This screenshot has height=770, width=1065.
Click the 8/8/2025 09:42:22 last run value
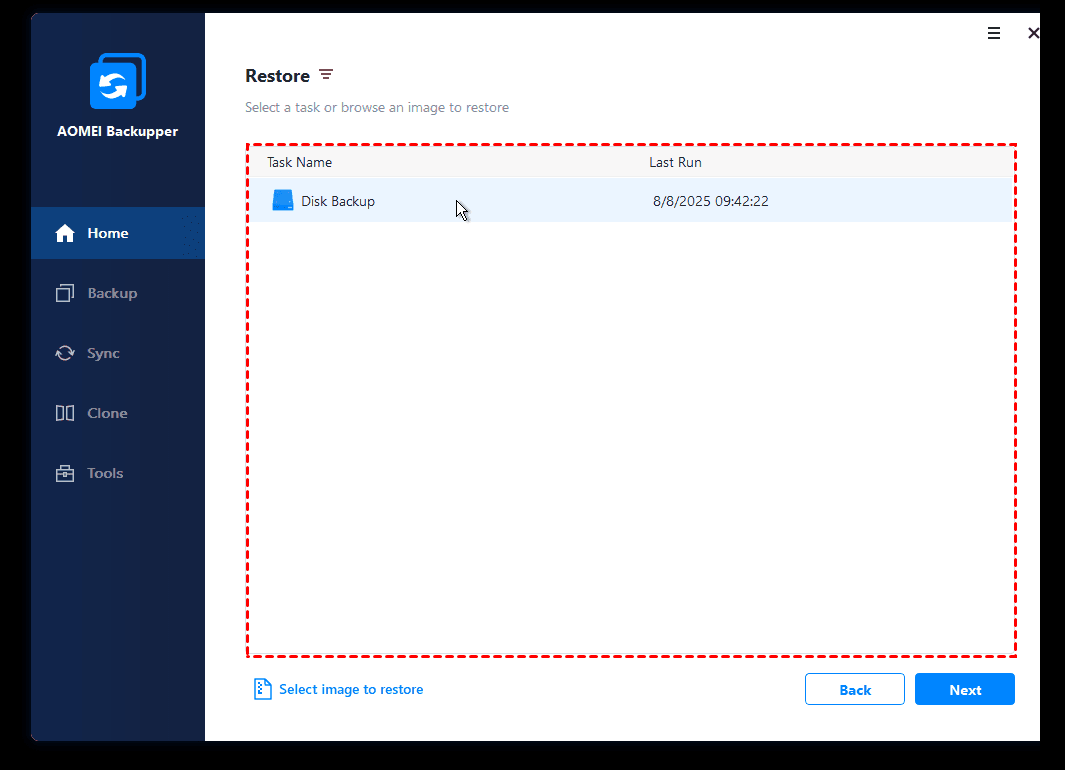(710, 201)
